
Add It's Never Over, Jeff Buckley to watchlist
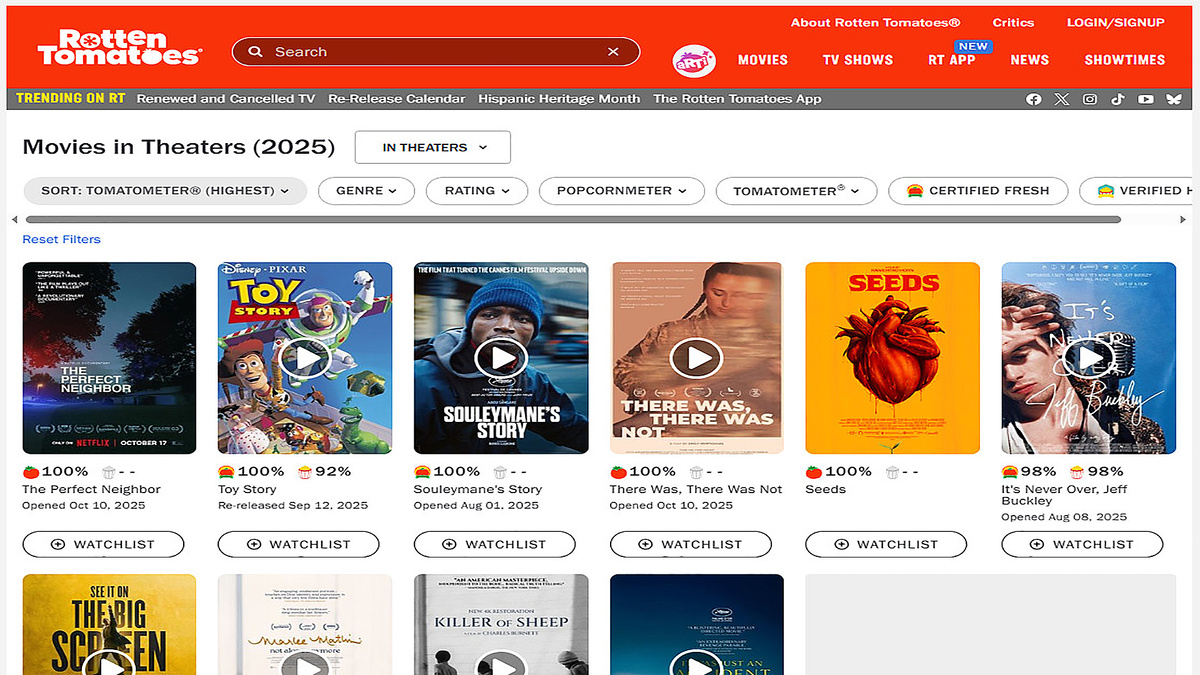click(x=1082, y=544)
